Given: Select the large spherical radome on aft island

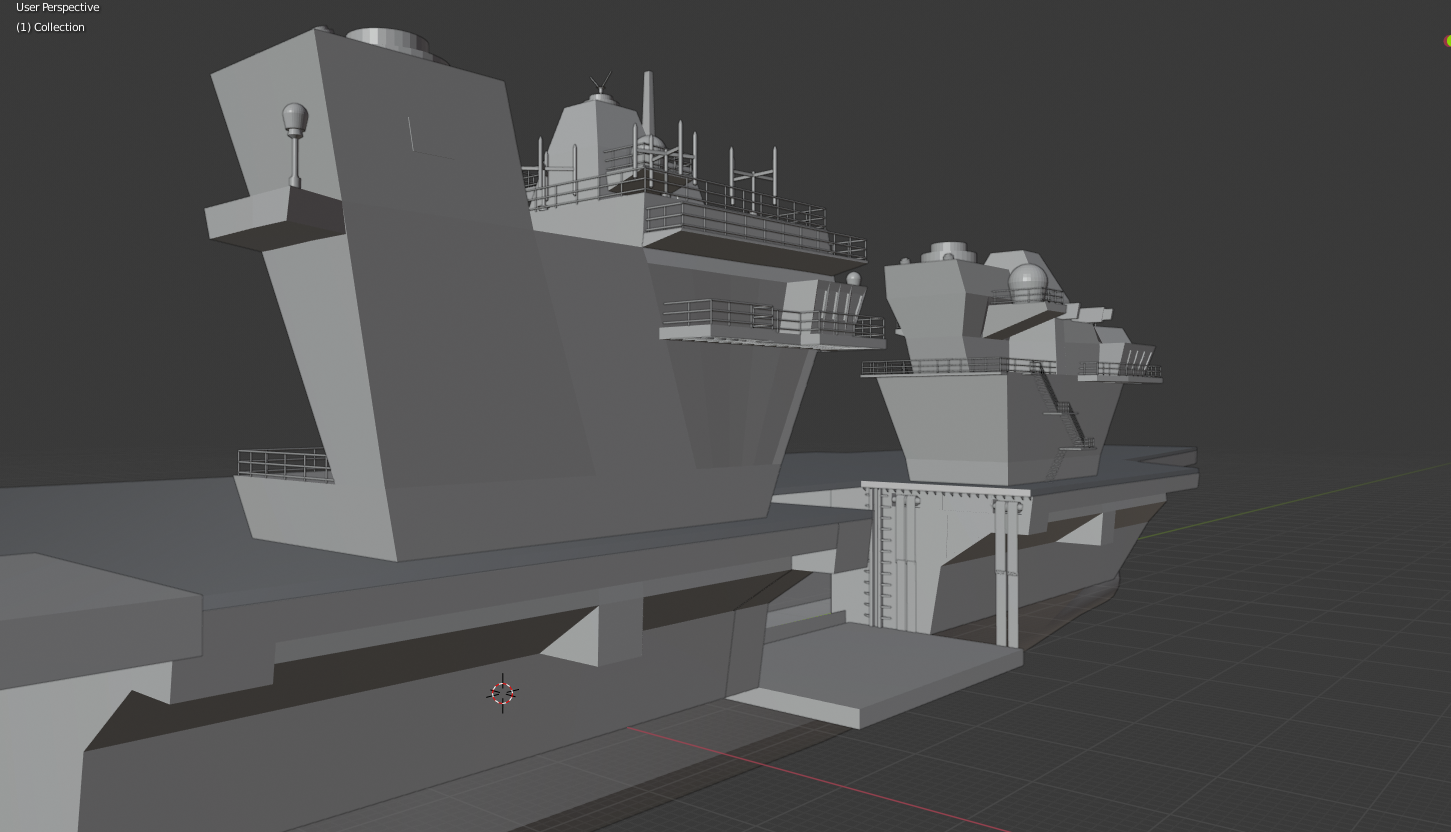Looking at the screenshot, I should pyautogui.click(x=1027, y=283).
